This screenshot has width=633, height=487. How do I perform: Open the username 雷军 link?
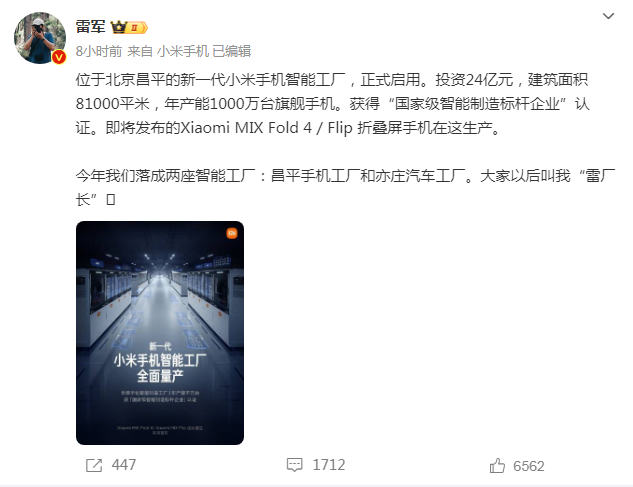click(90, 27)
